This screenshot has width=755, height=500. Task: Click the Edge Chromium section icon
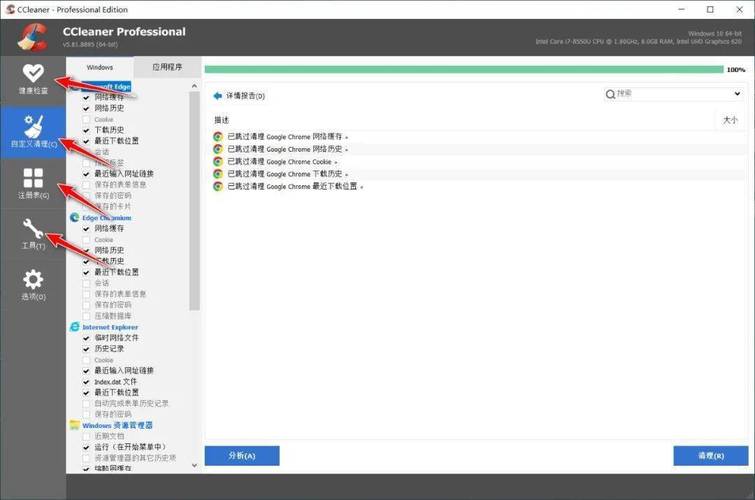(74, 217)
